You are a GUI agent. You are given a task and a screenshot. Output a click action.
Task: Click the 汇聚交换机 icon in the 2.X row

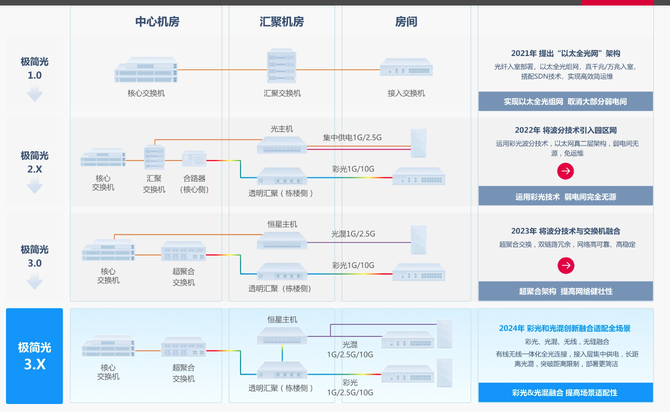tap(154, 158)
